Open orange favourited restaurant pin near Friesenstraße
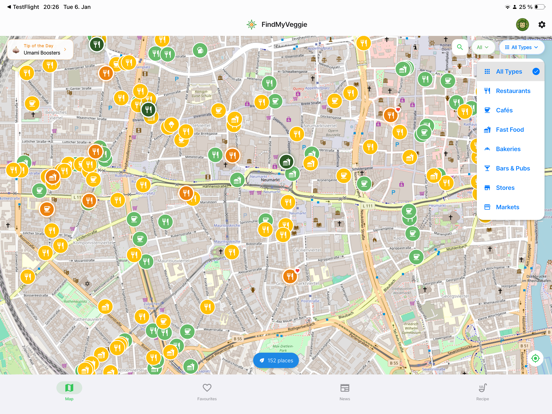This screenshot has width=552, height=414. [290, 277]
